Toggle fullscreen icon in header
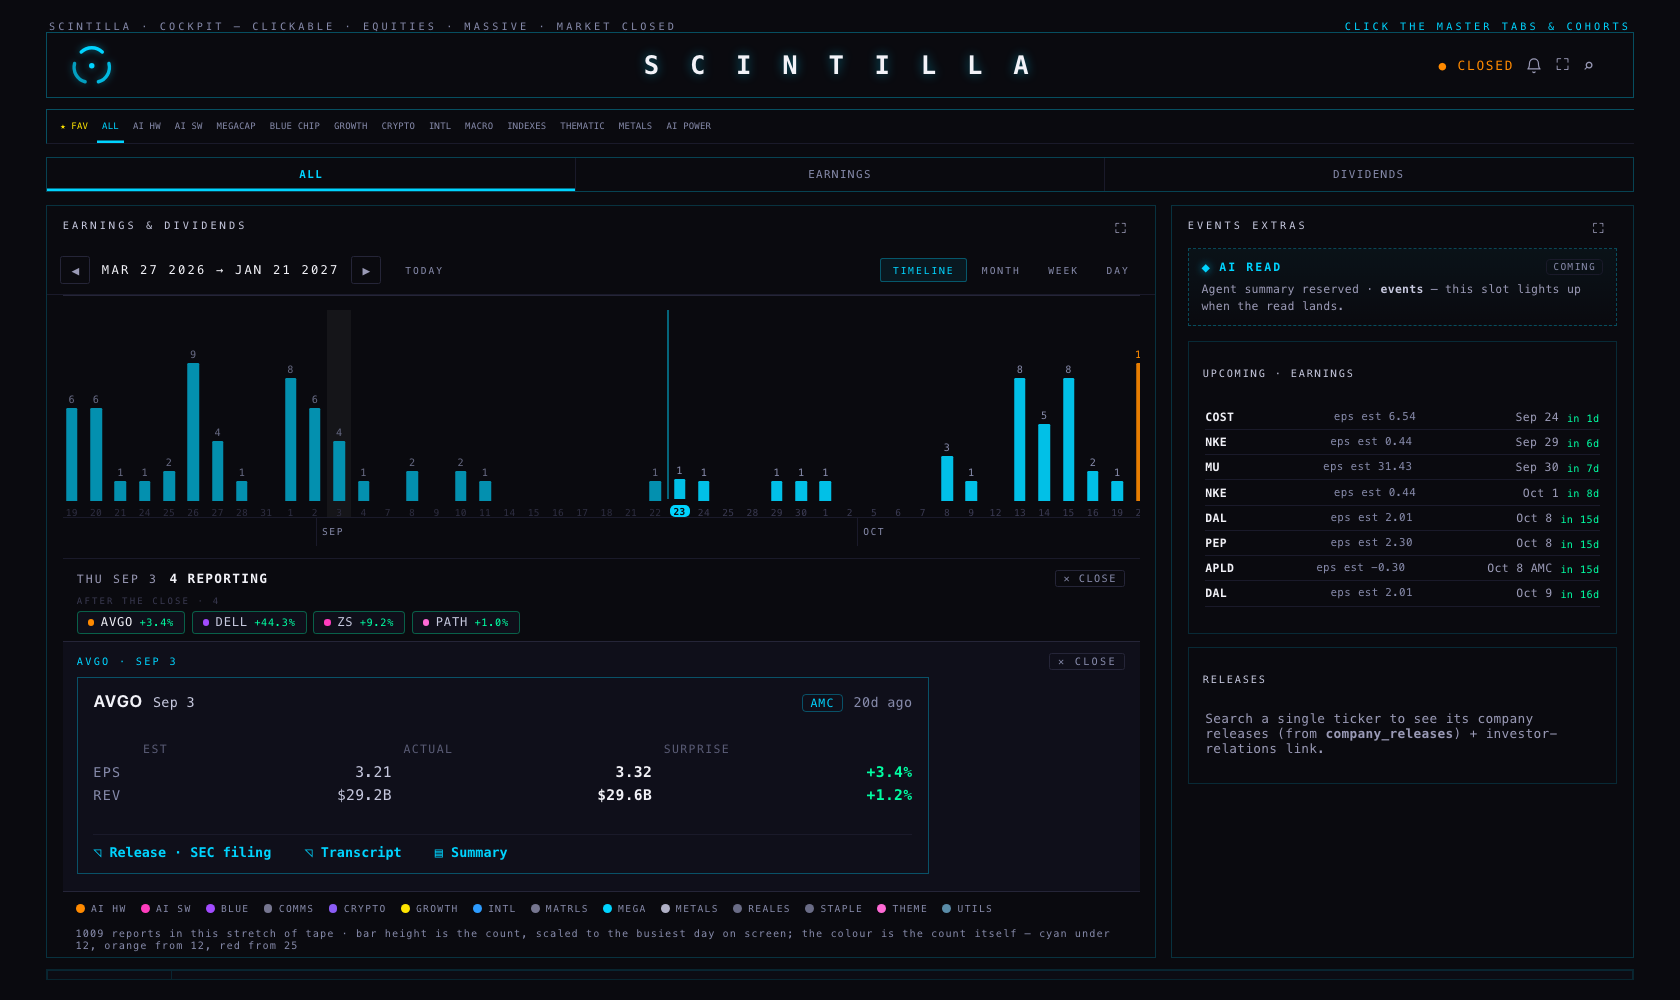Screen dimensions: 1680x1000 [x=1562, y=65]
